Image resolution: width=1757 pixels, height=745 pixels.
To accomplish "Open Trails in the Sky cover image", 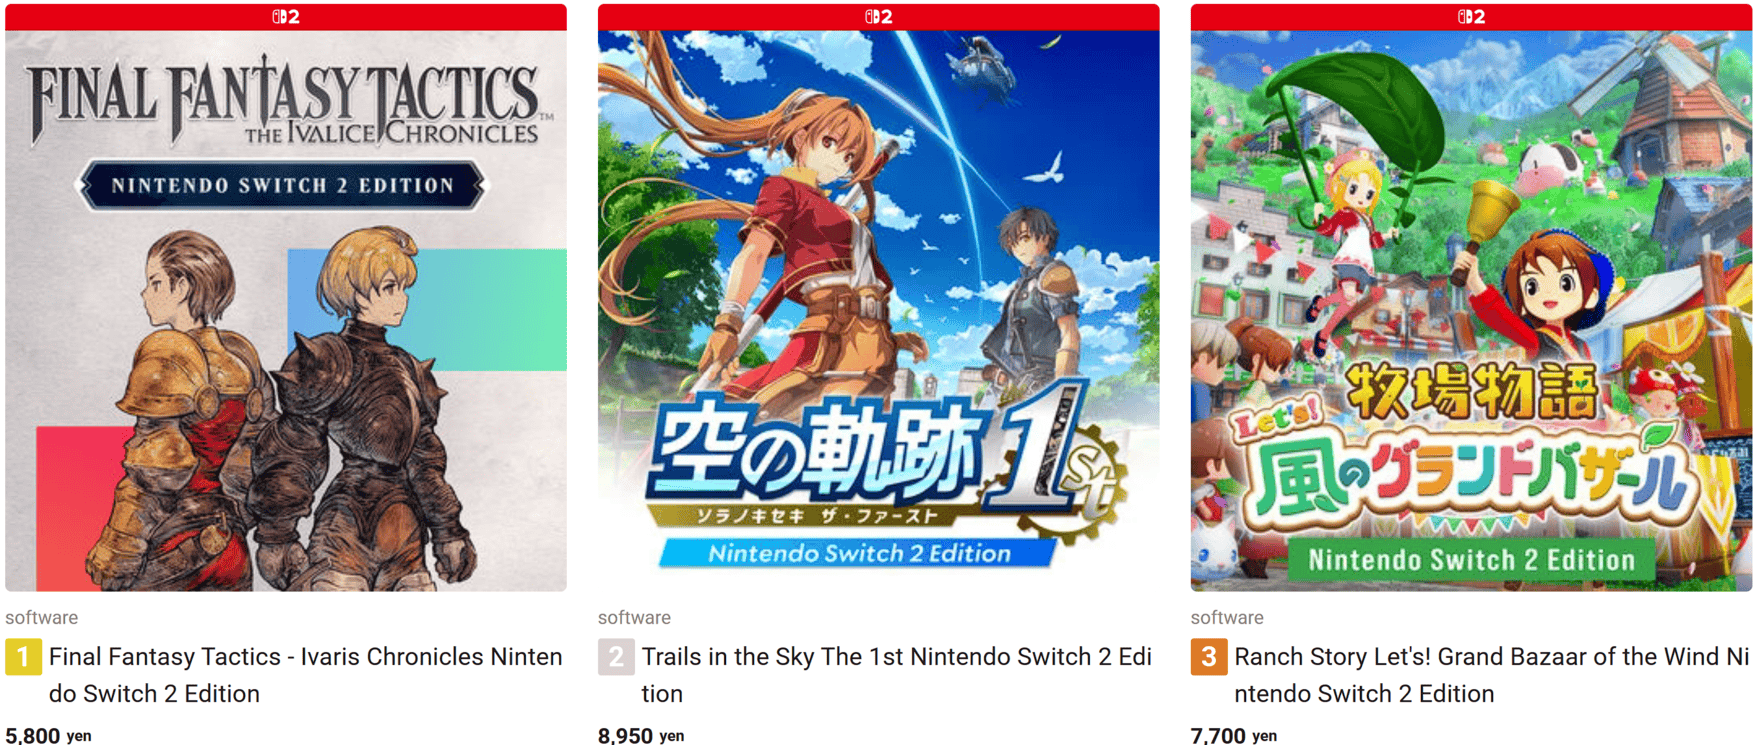I will click(878, 310).
